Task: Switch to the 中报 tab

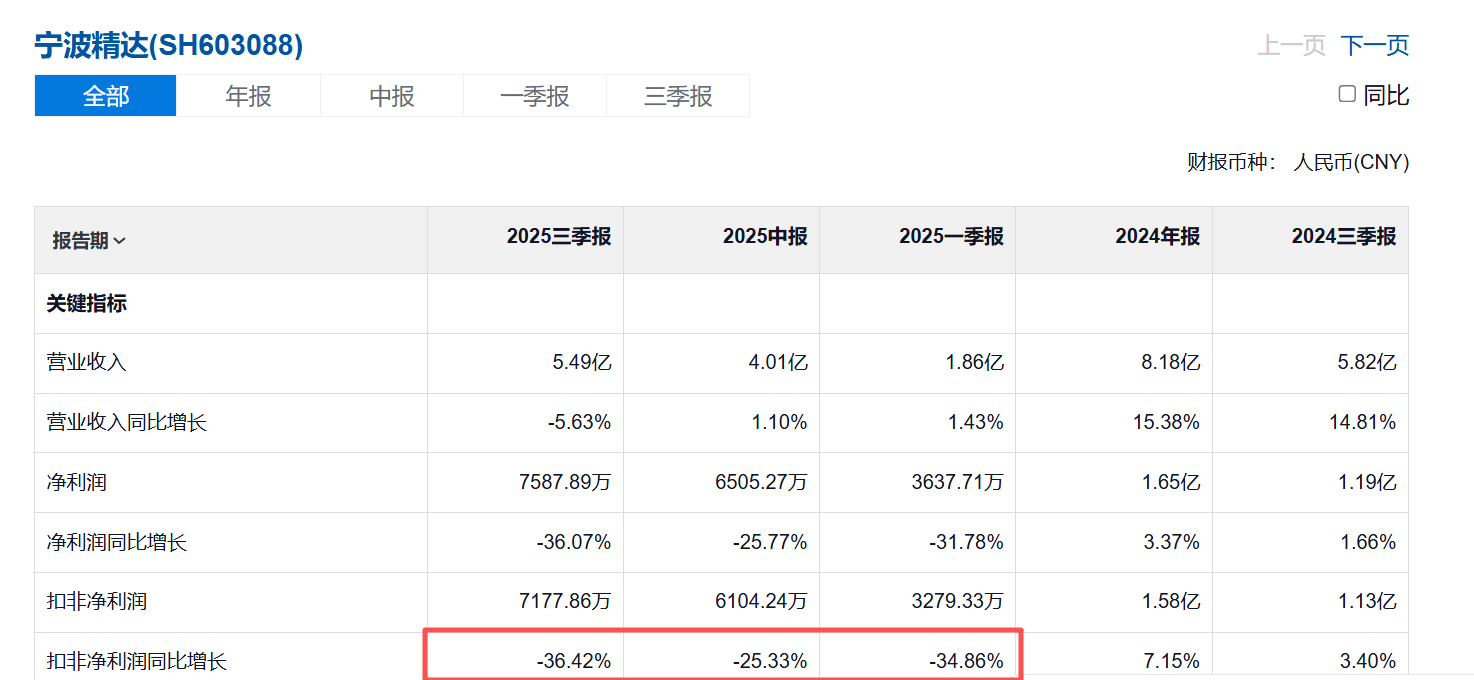Action: tap(392, 96)
